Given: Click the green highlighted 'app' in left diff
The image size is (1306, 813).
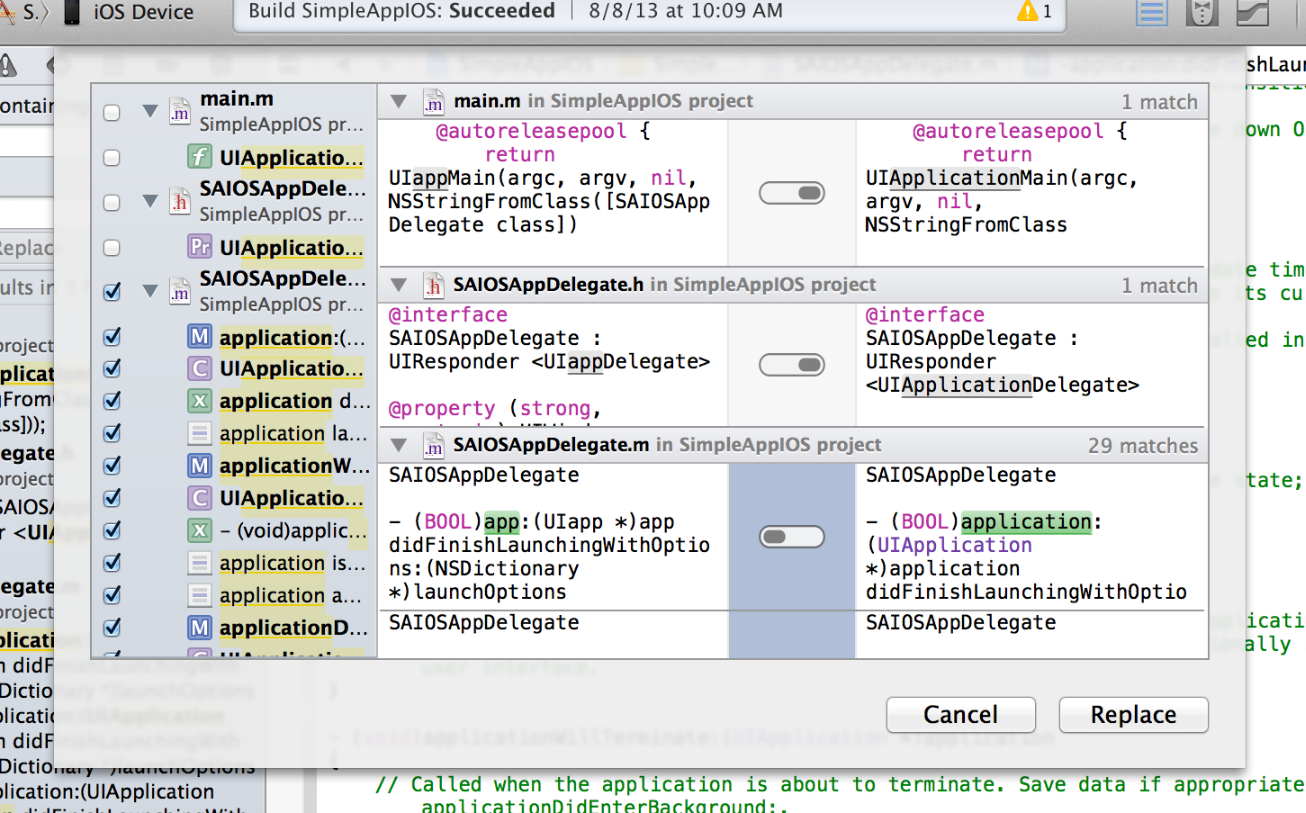Looking at the screenshot, I should tap(502, 522).
